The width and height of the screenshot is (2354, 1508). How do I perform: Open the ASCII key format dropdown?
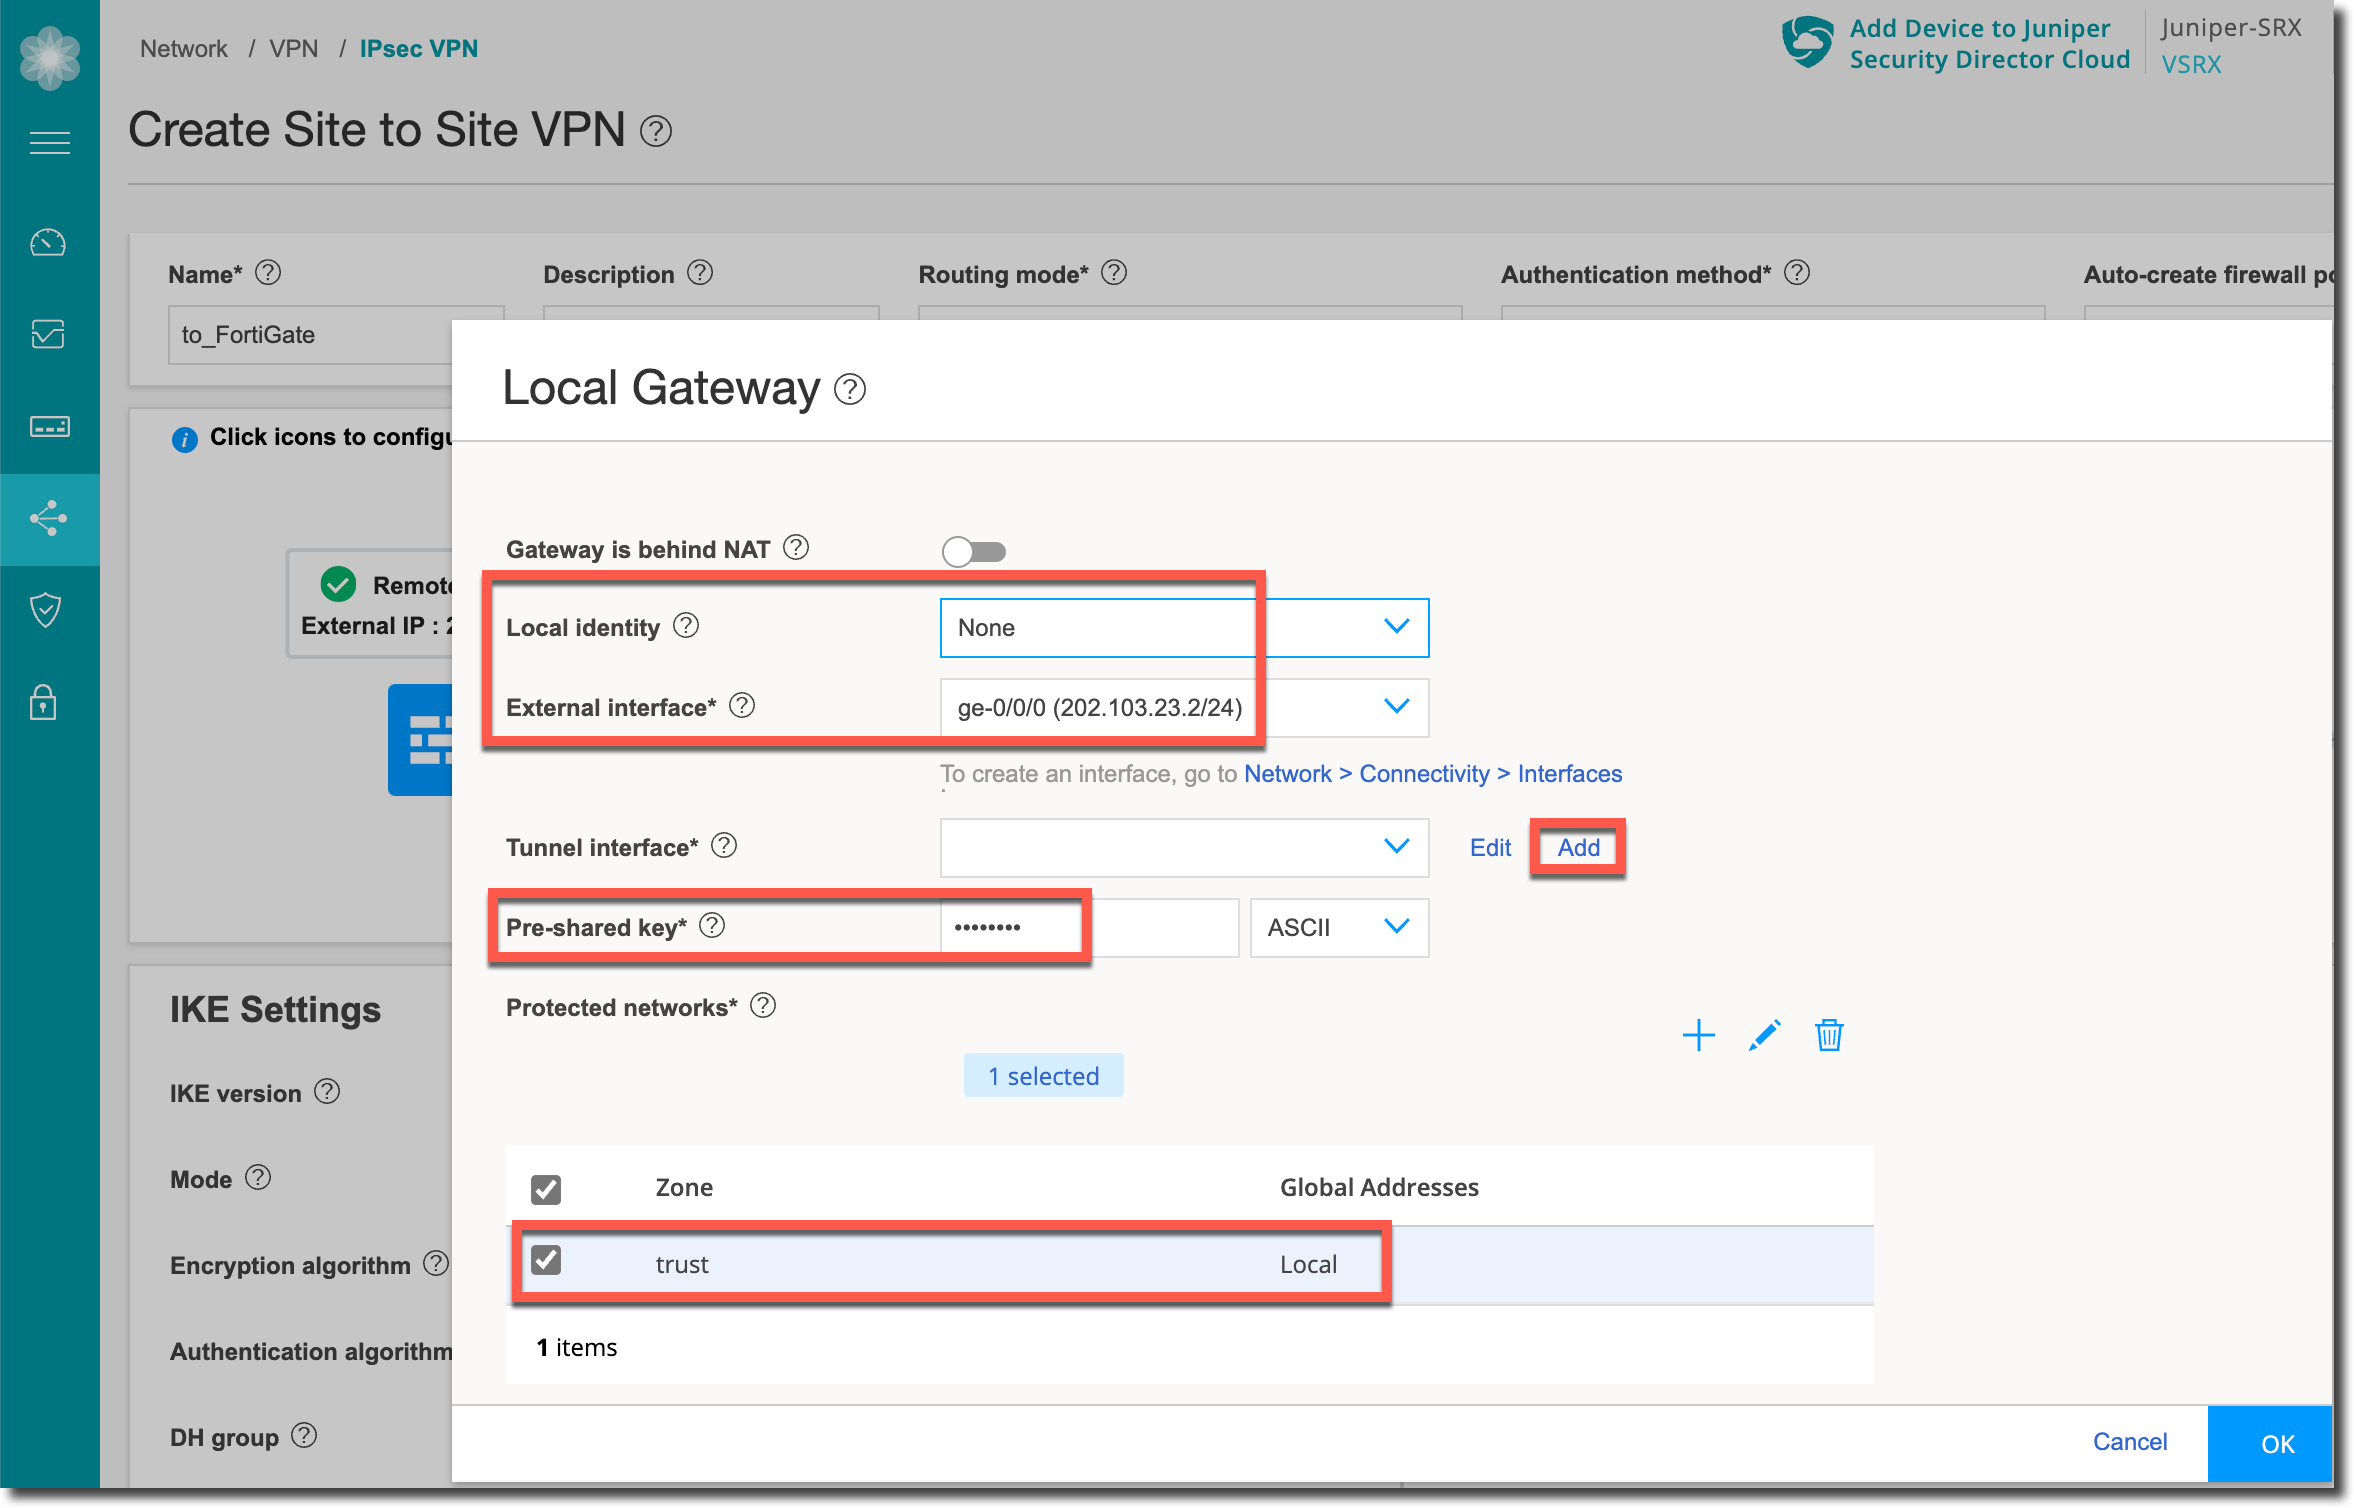click(x=1338, y=927)
